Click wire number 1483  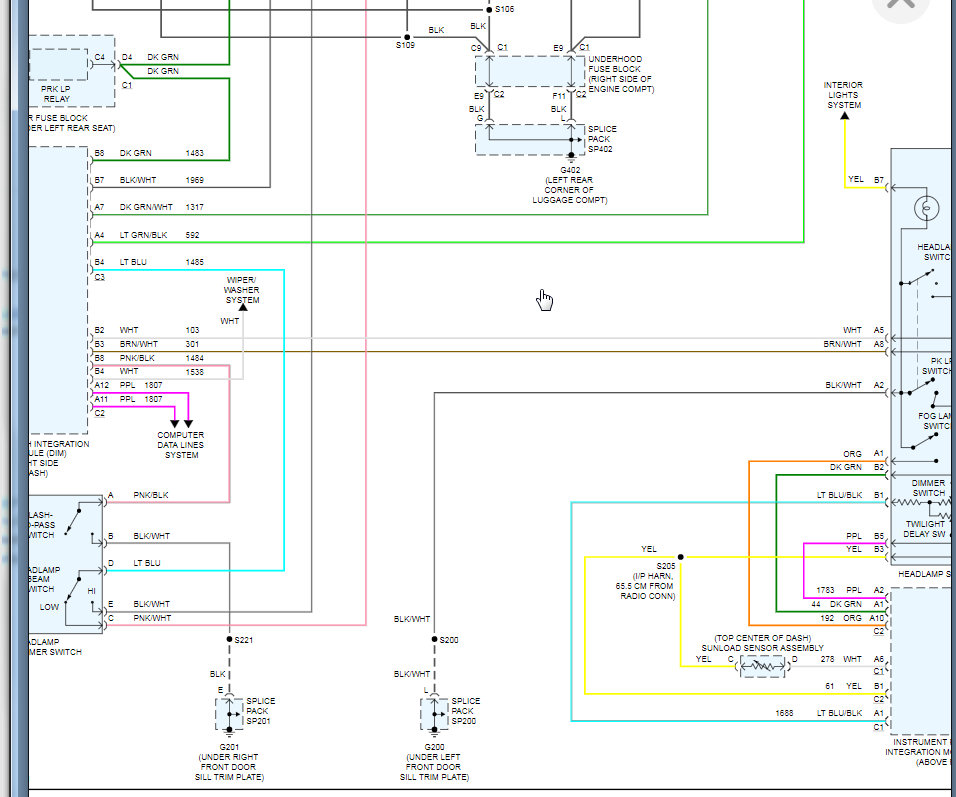point(194,153)
